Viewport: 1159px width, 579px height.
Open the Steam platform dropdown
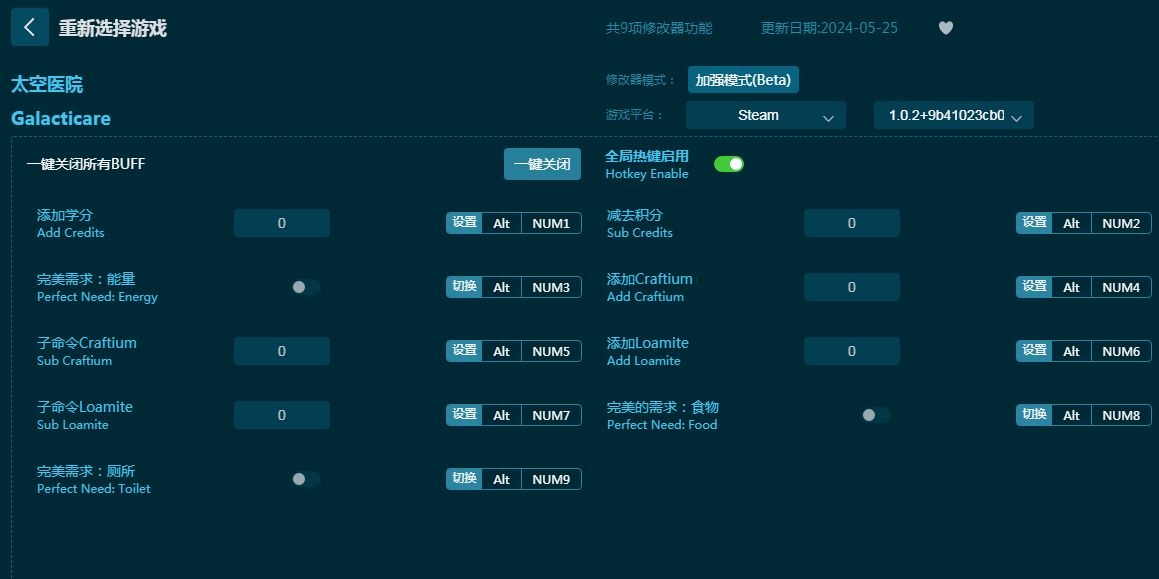(766, 115)
